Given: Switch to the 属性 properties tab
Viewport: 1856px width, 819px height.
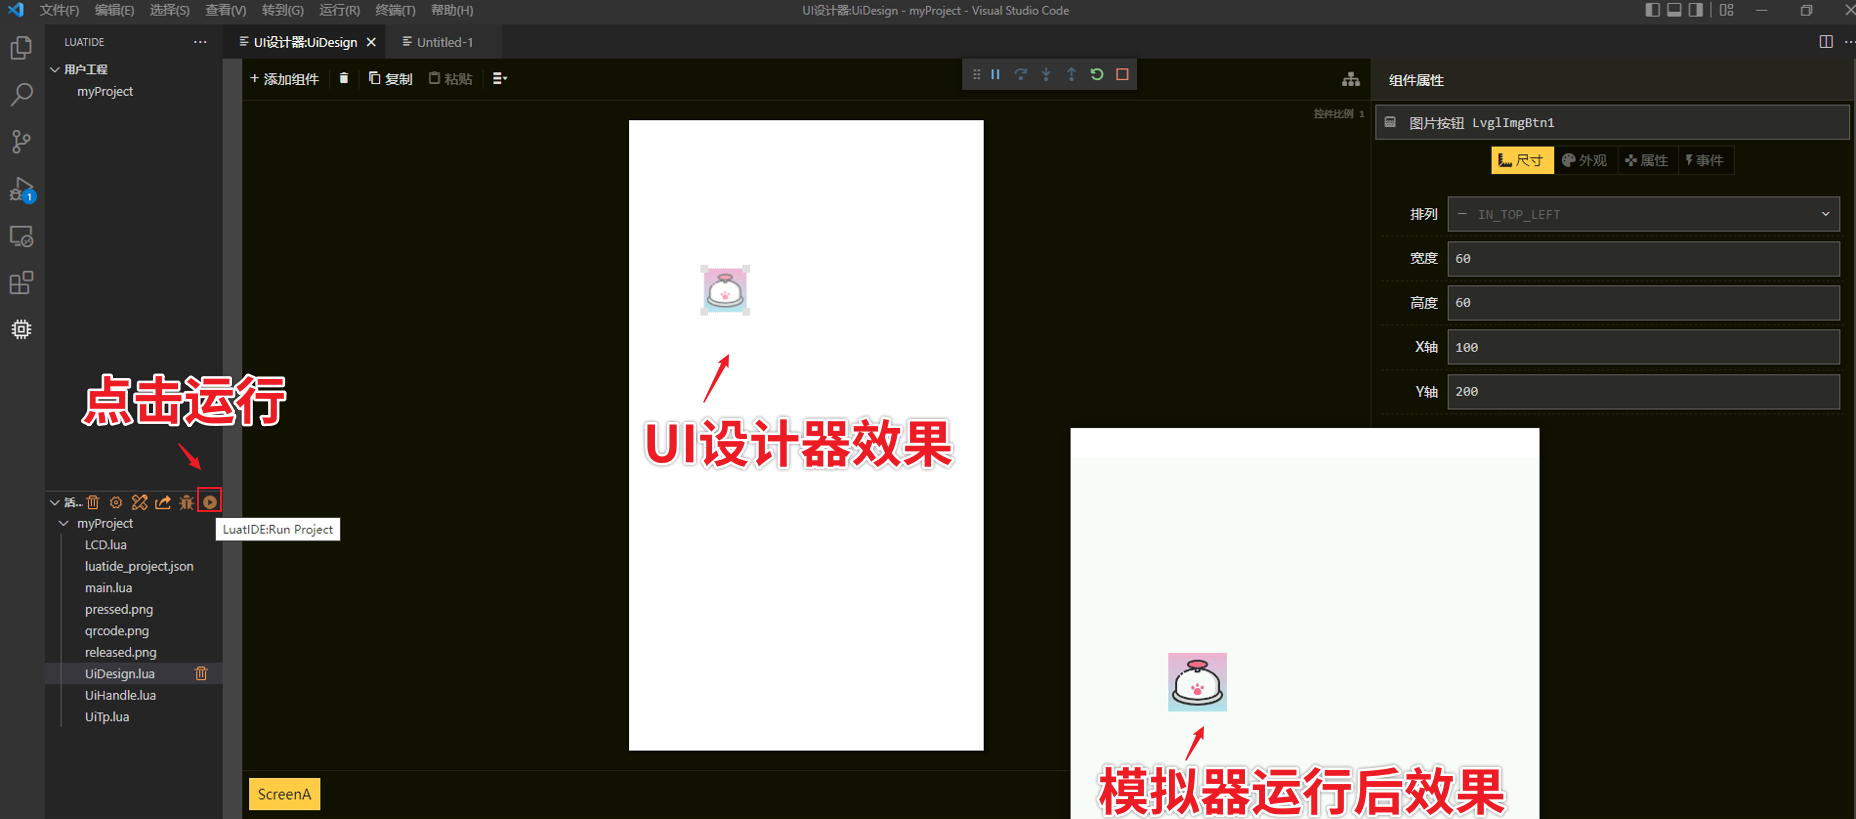Looking at the screenshot, I should click(x=1647, y=160).
